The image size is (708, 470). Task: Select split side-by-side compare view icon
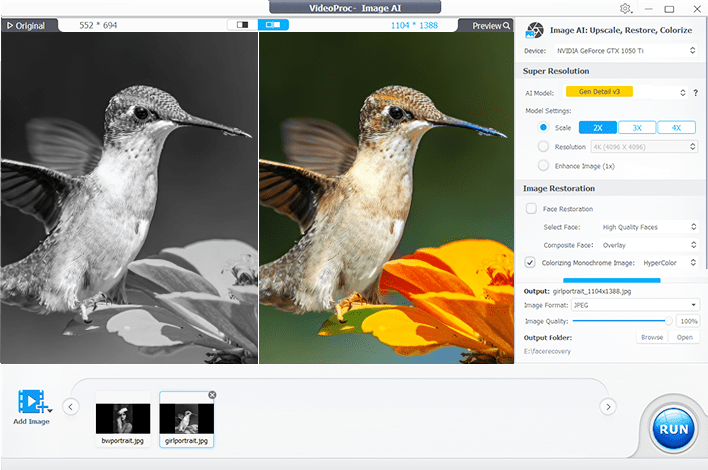(x=273, y=25)
